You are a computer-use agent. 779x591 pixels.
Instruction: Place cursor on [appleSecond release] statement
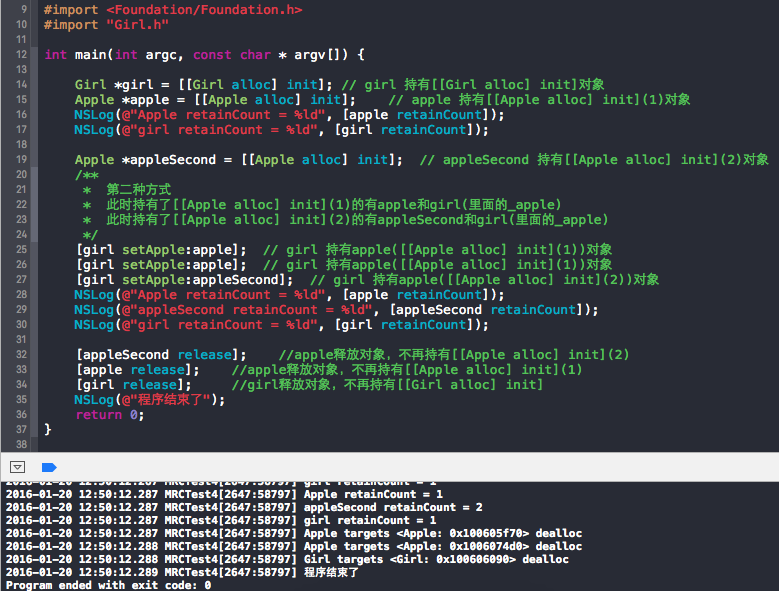pos(160,355)
